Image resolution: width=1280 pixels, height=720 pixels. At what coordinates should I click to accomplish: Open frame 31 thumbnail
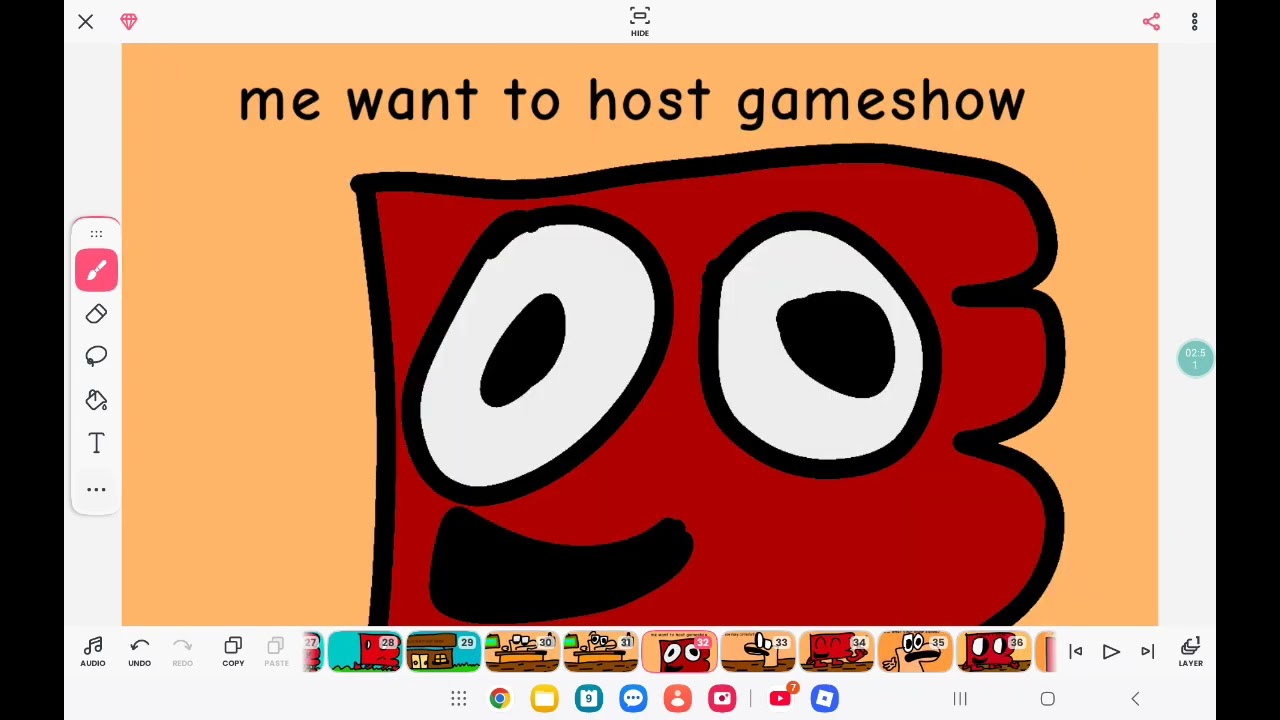point(601,651)
